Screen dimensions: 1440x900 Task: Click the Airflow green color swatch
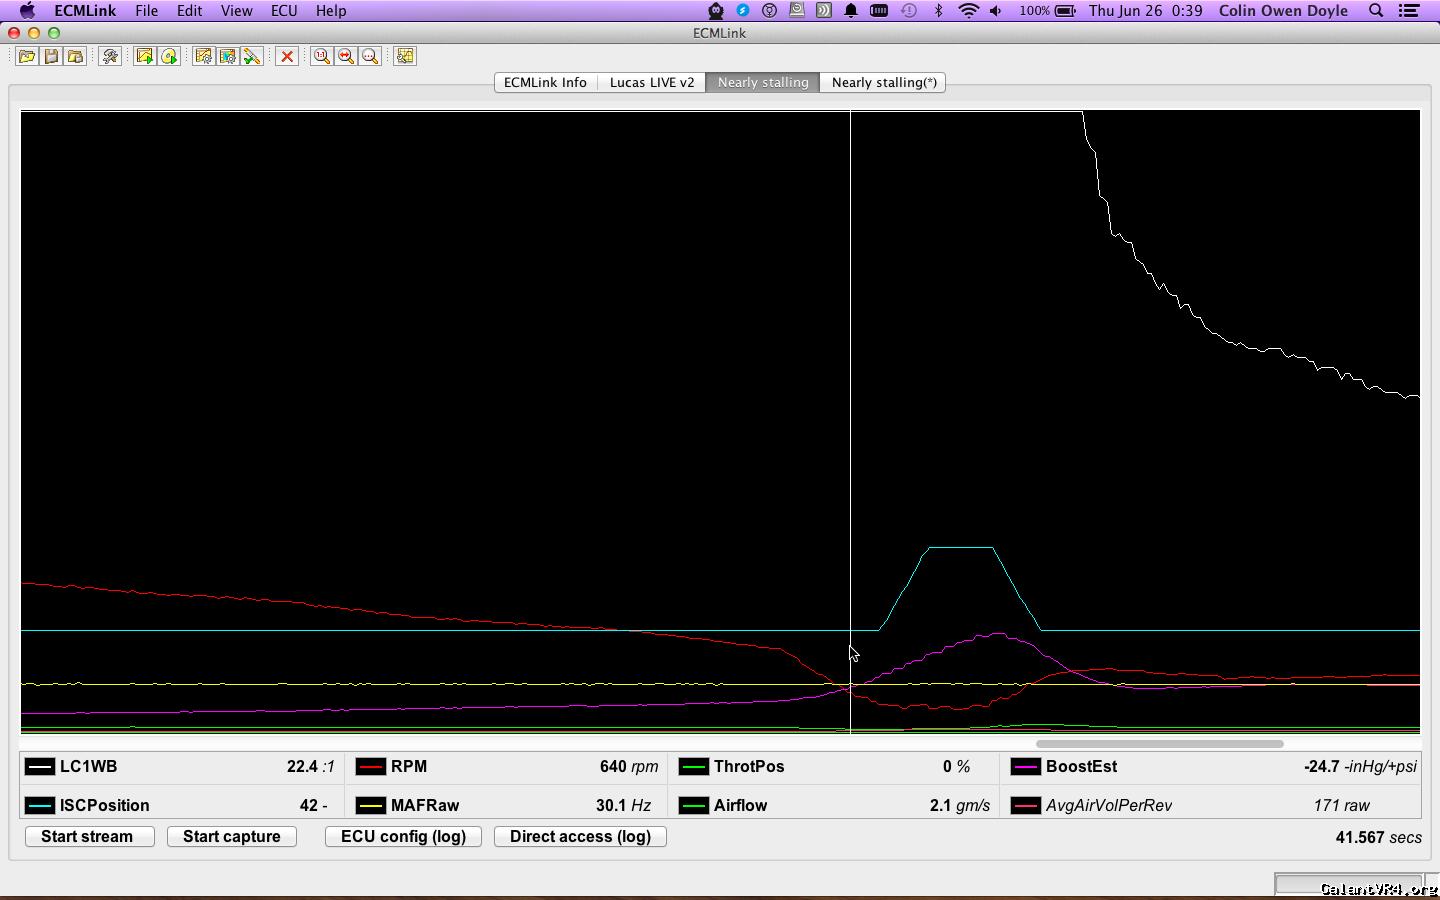(x=693, y=805)
